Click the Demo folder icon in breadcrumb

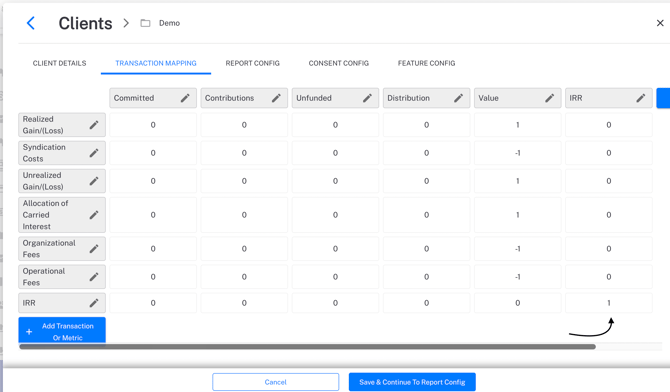[145, 23]
